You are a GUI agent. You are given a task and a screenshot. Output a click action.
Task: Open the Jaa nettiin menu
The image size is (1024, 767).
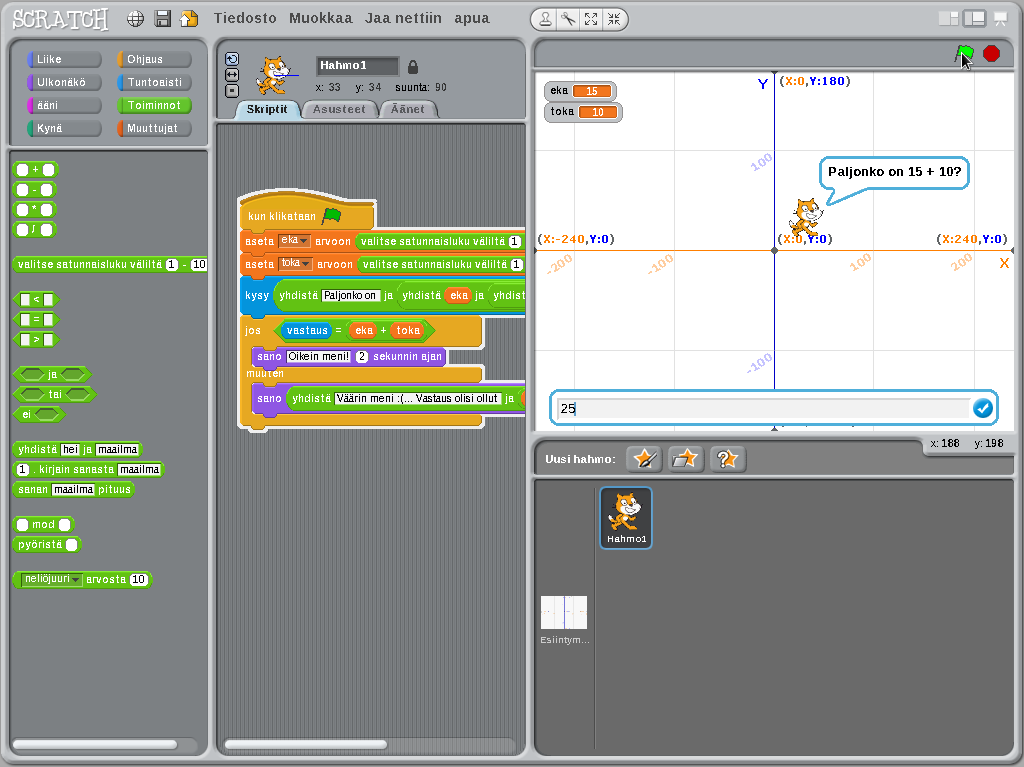coord(403,18)
